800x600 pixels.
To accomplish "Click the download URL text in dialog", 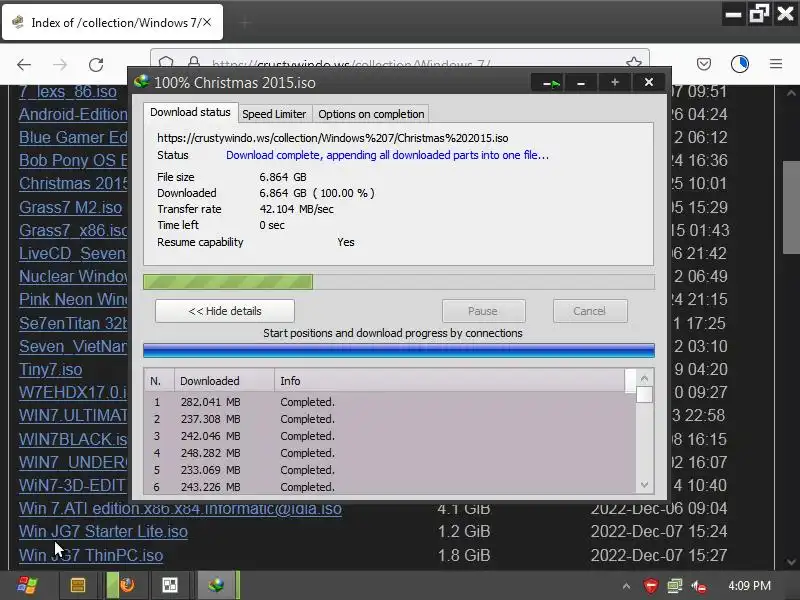I will 333,138.
